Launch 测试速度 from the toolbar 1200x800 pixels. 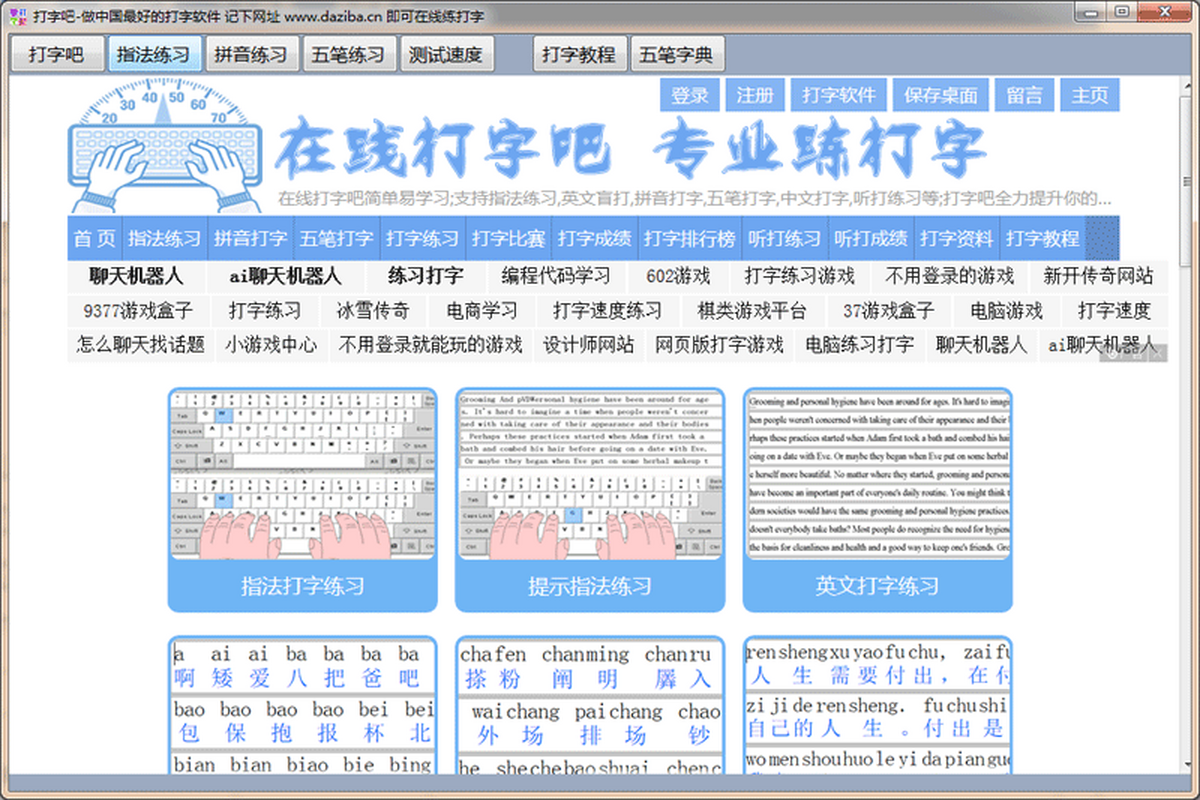tap(446, 55)
